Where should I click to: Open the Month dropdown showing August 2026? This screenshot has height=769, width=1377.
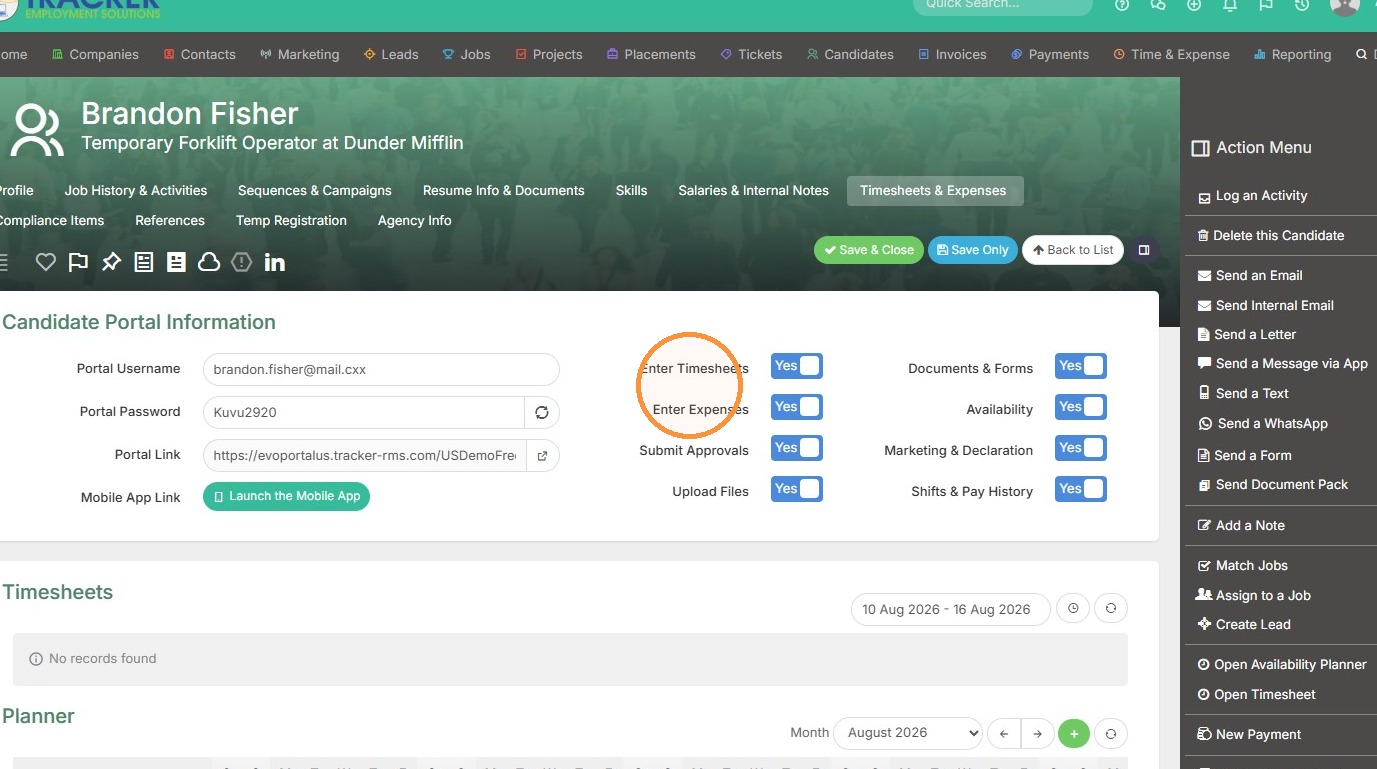pos(908,733)
